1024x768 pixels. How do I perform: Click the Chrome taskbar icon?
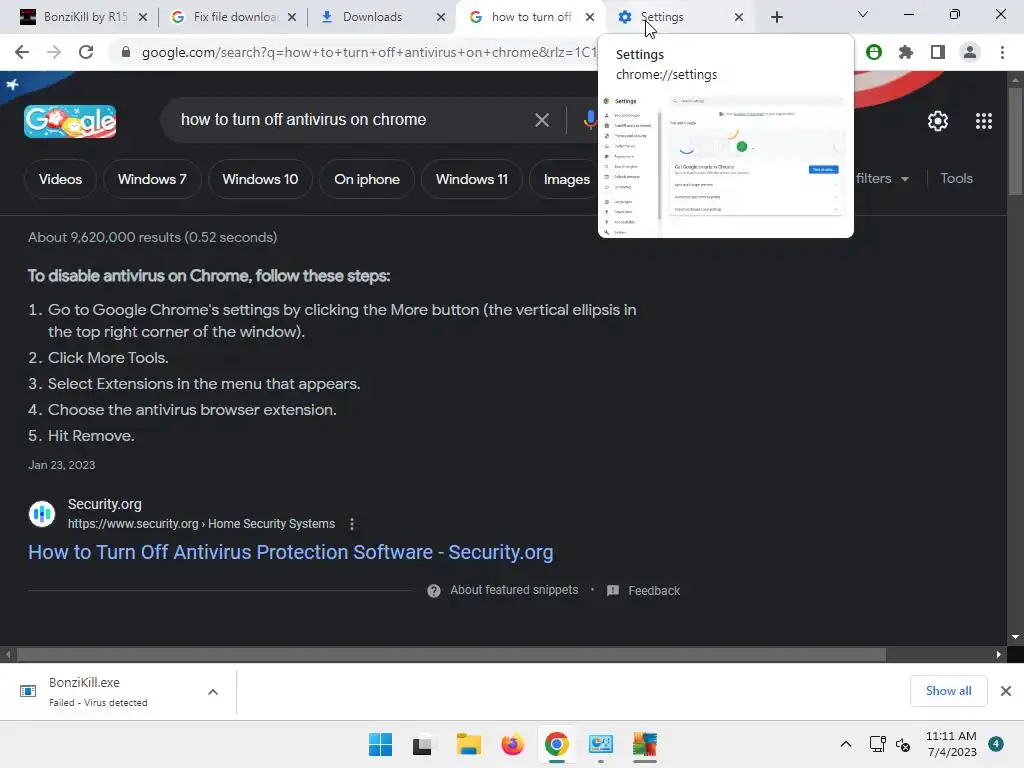tap(556, 744)
